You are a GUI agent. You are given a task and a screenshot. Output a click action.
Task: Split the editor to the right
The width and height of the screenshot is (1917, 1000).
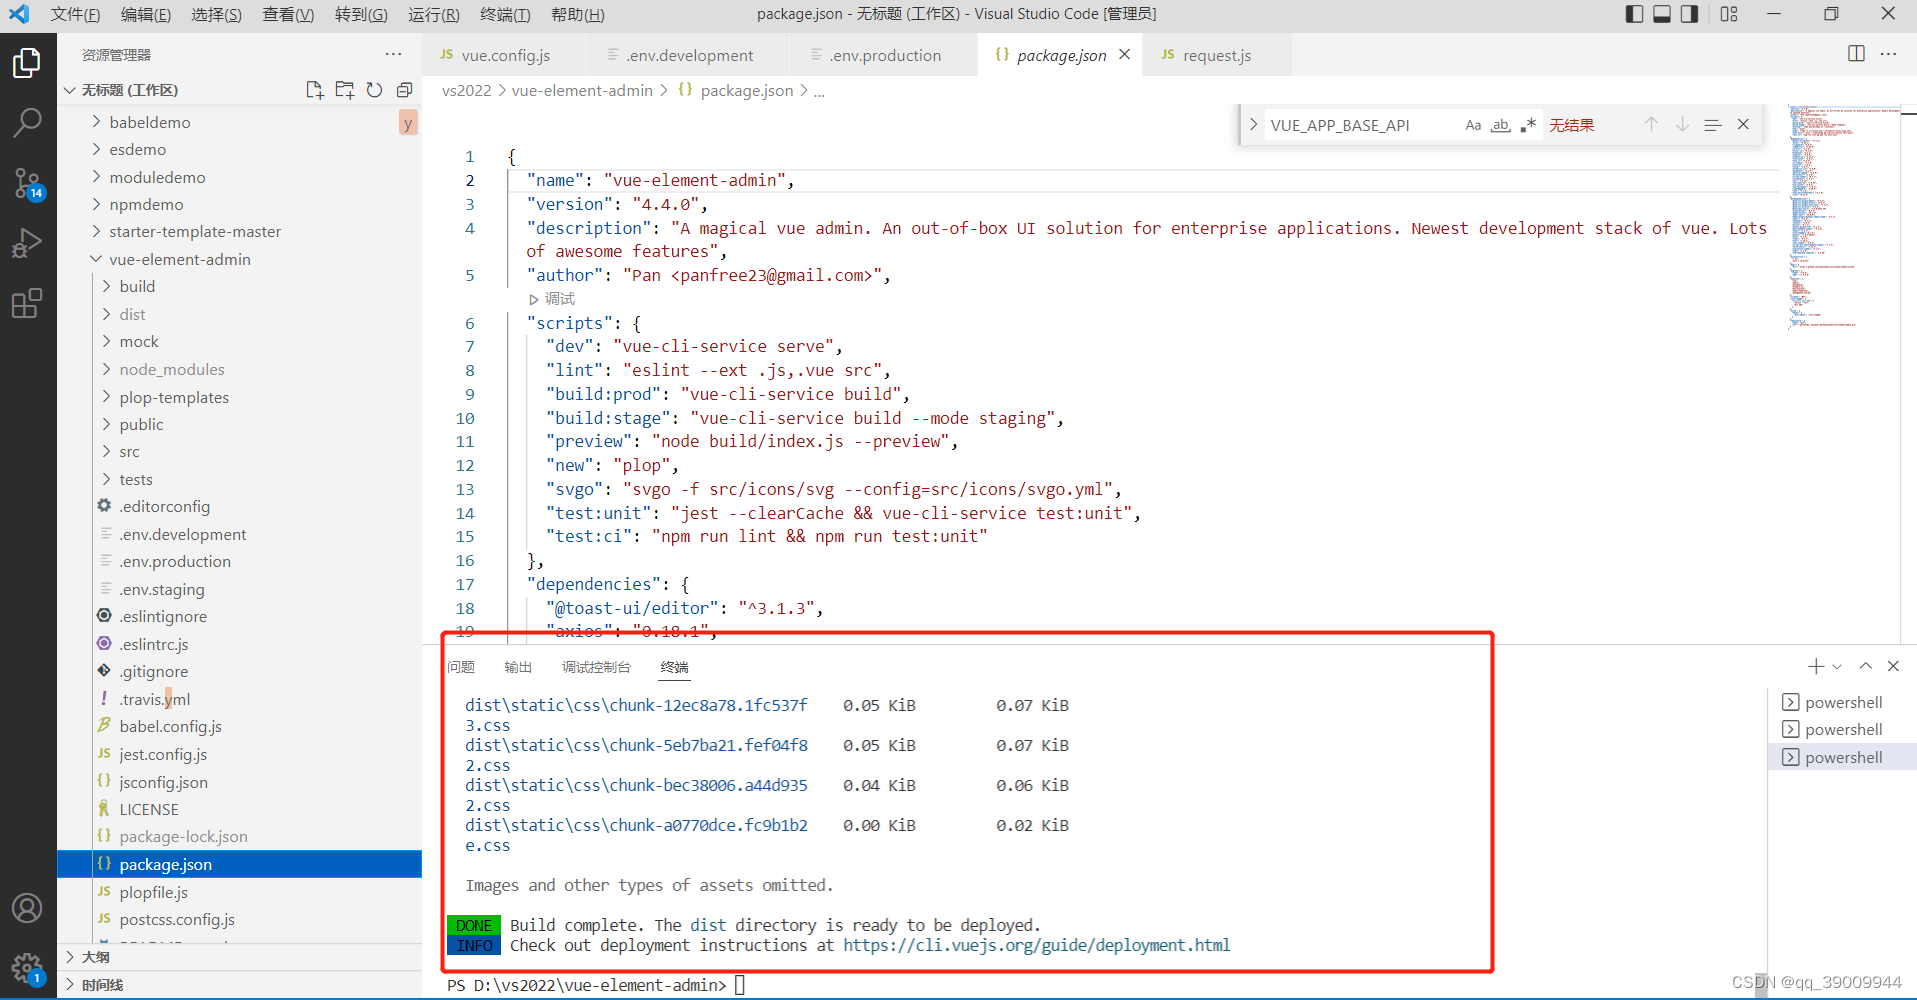click(x=1856, y=54)
